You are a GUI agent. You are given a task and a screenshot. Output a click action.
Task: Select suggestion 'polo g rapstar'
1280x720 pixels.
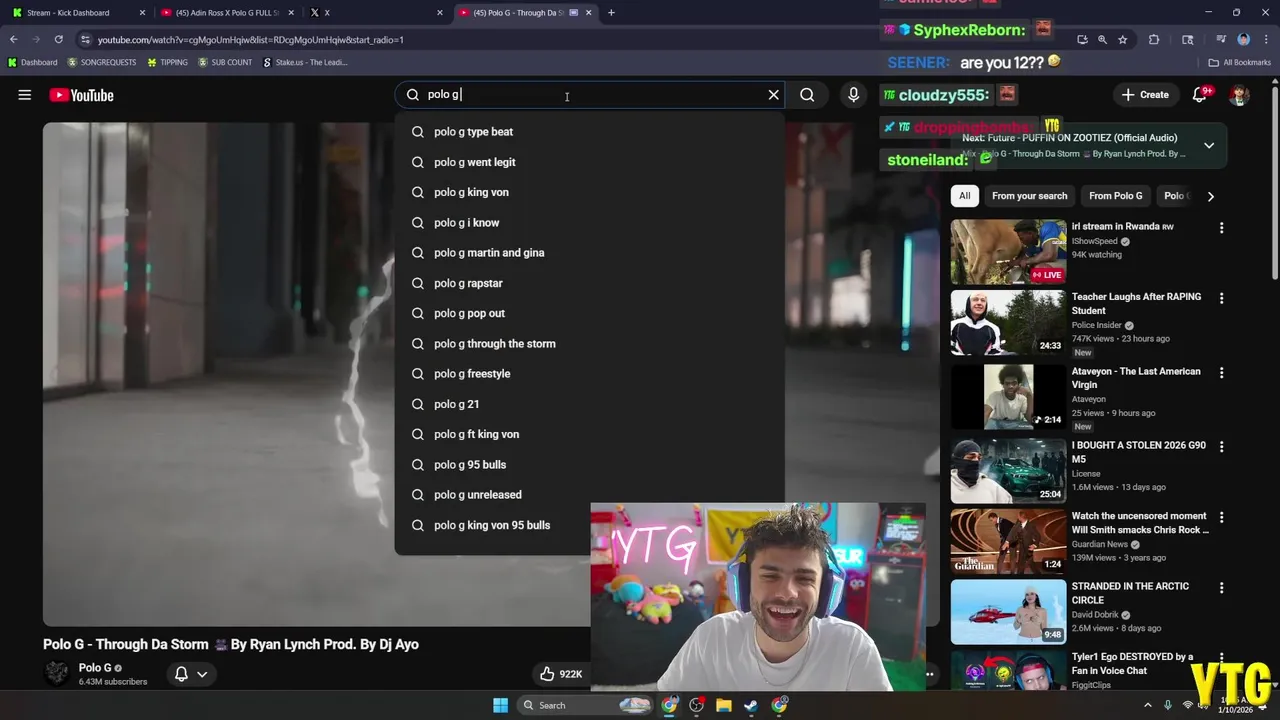[590, 283]
